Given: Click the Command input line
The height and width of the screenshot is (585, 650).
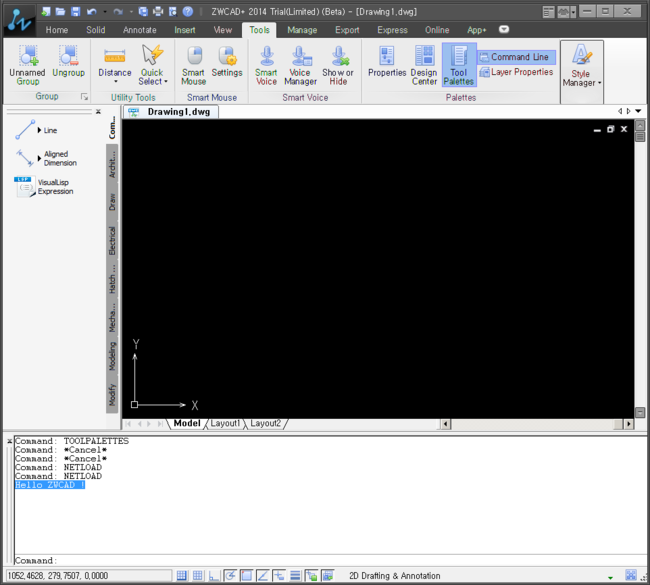Looking at the screenshot, I should tap(330, 561).
